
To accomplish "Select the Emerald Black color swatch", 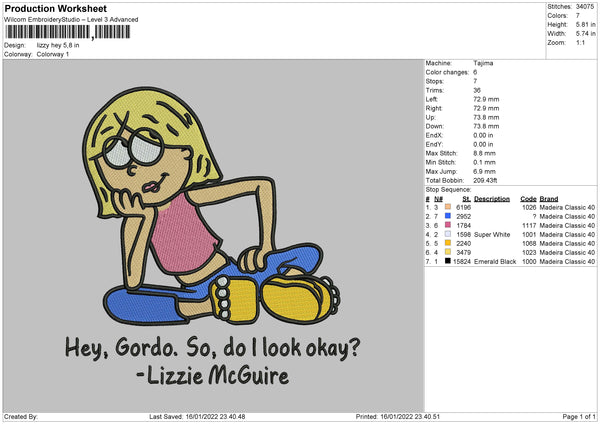I will [x=448, y=261].
